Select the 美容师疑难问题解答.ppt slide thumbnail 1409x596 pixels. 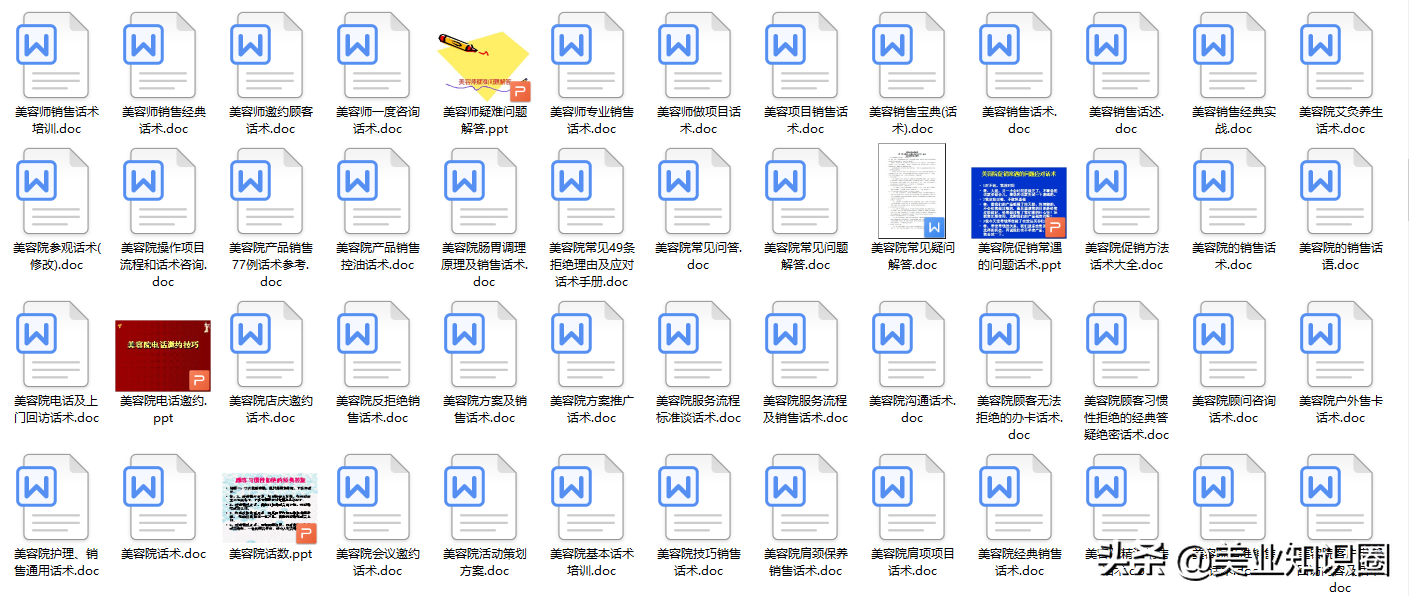point(484,64)
